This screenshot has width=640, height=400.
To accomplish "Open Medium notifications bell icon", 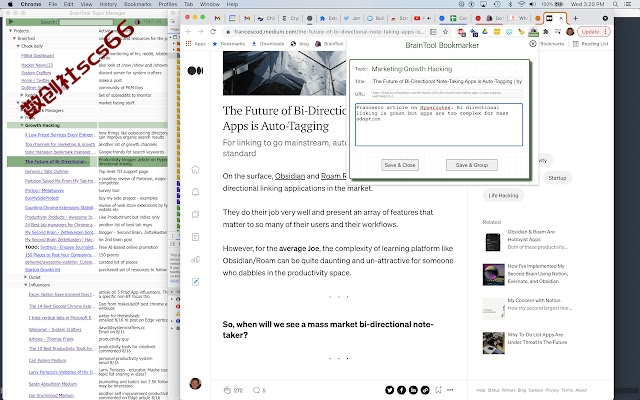I will (x=196, y=192).
